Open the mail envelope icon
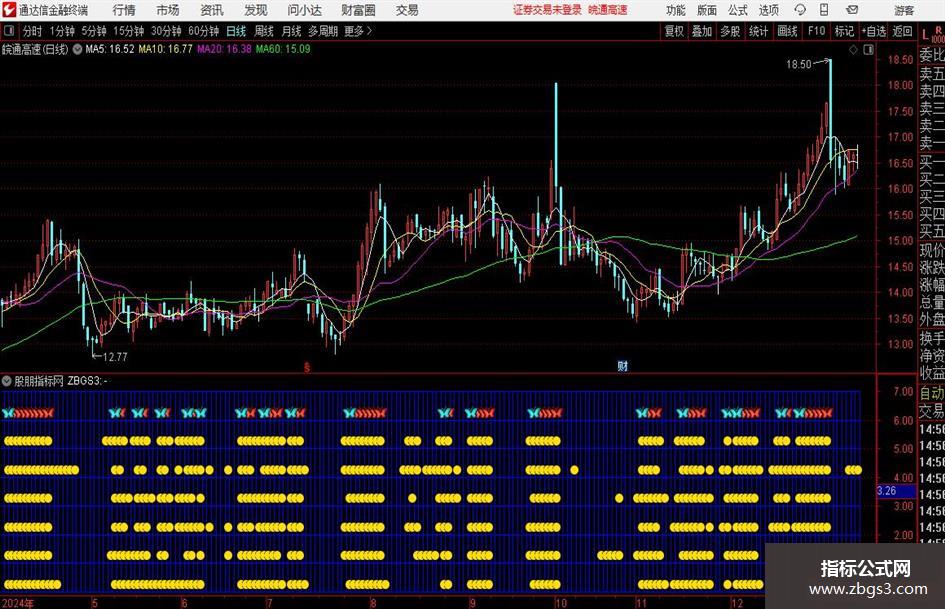Screen dimensions: 945x609 pyautogui.click(x=852, y=10)
